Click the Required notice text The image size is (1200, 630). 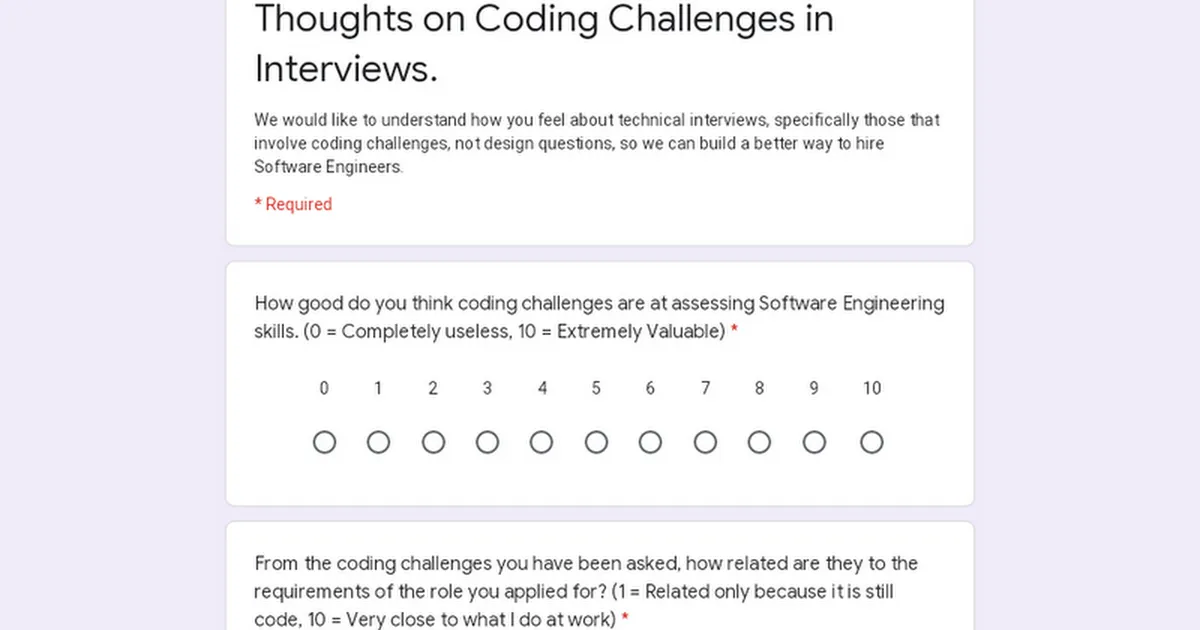coord(293,204)
